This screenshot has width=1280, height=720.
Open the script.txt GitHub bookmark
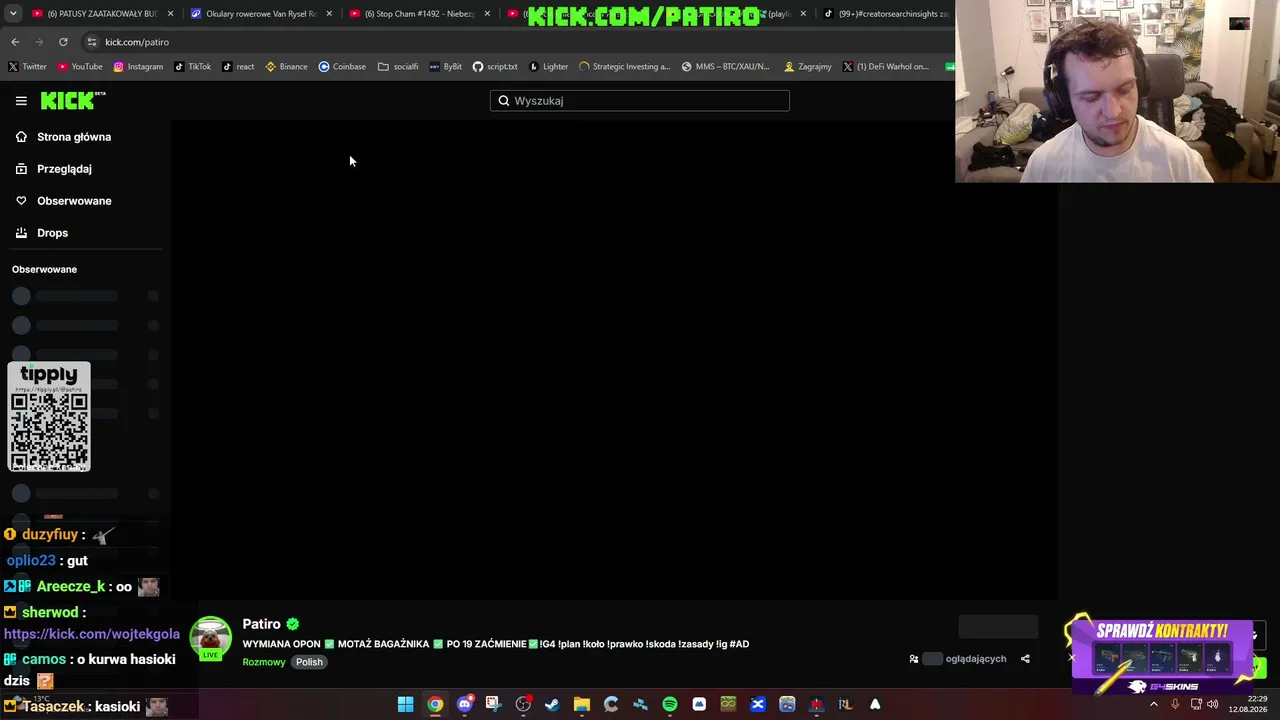point(495,67)
